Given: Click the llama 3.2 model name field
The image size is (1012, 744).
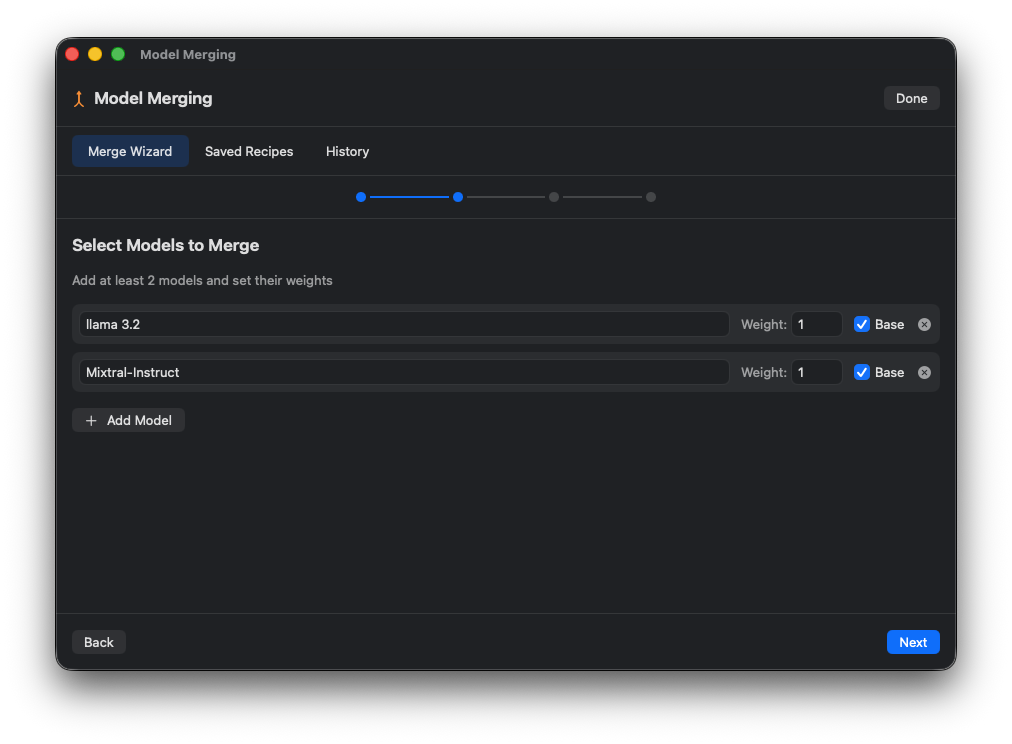Looking at the screenshot, I should tap(404, 324).
